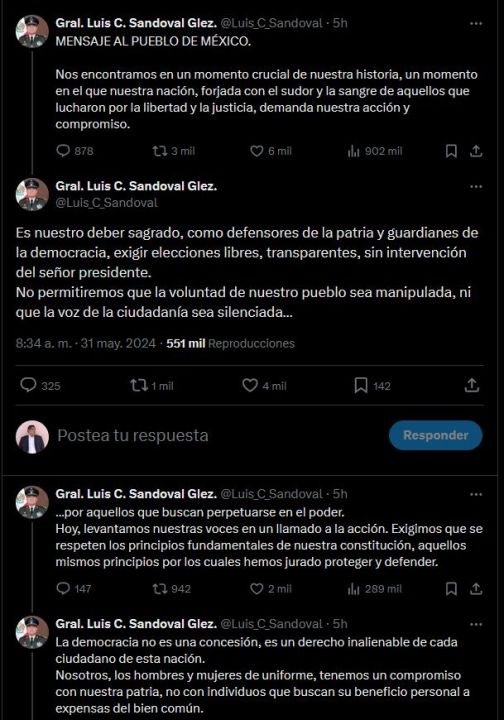Image resolution: width=504 pixels, height=720 pixels.
Task: Open the 551 mil Reproducciones view count
Action: click(x=230, y=343)
